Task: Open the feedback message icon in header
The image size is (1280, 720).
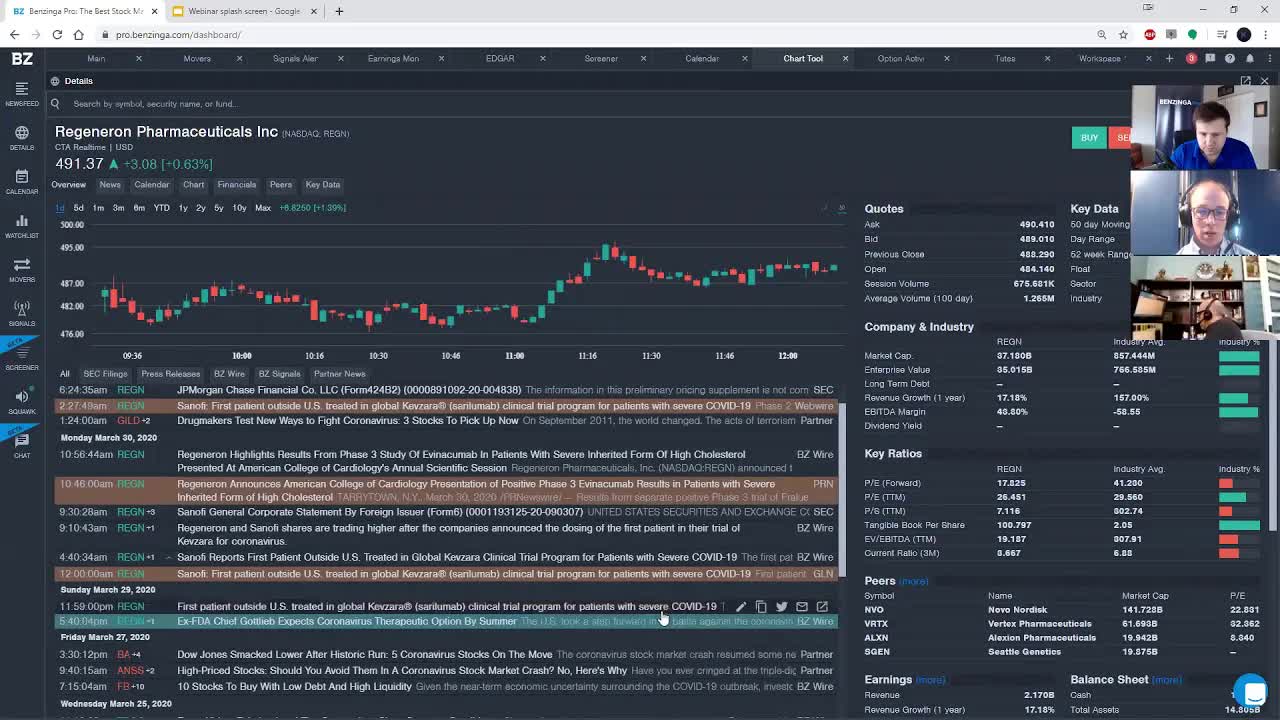Action: click(x=1210, y=59)
